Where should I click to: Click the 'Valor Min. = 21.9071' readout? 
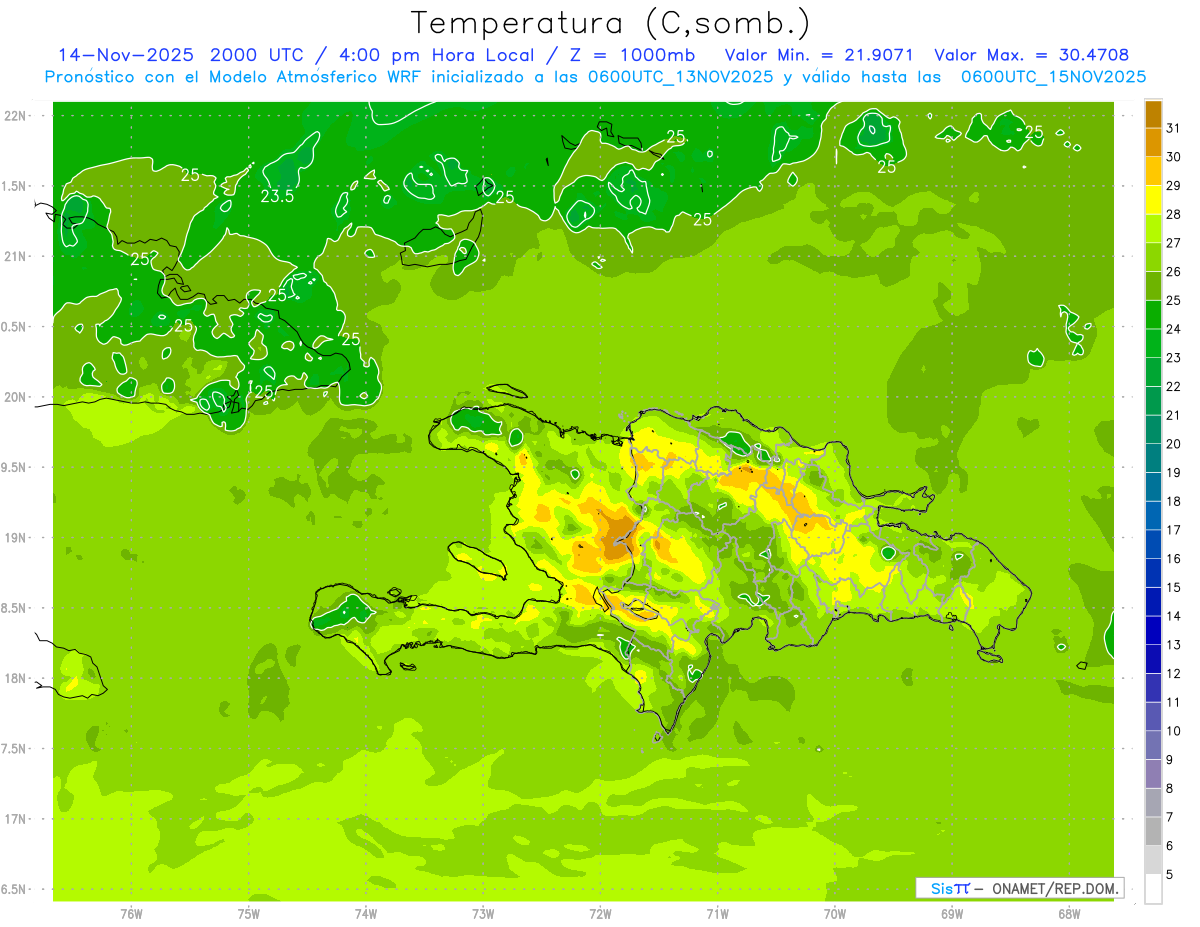click(x=819, y=55)
